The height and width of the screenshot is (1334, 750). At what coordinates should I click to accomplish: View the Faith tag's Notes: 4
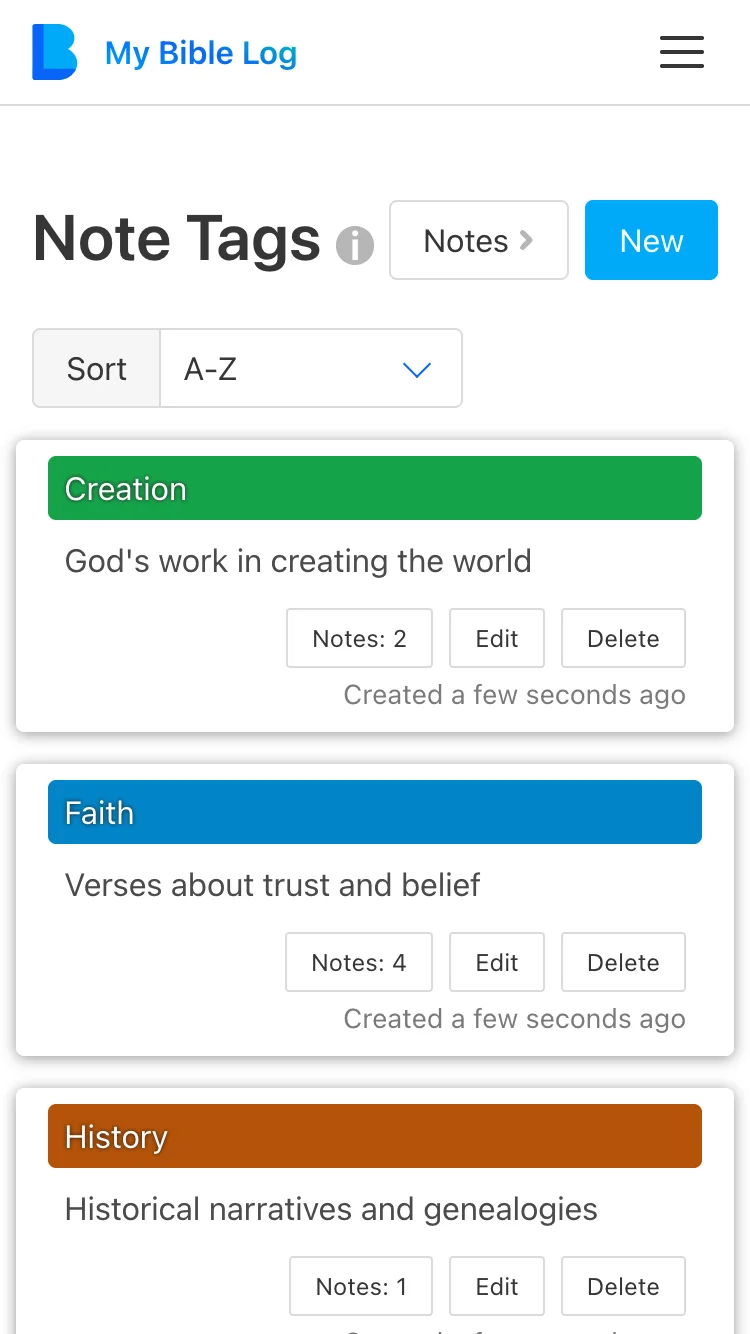(359, 962)
